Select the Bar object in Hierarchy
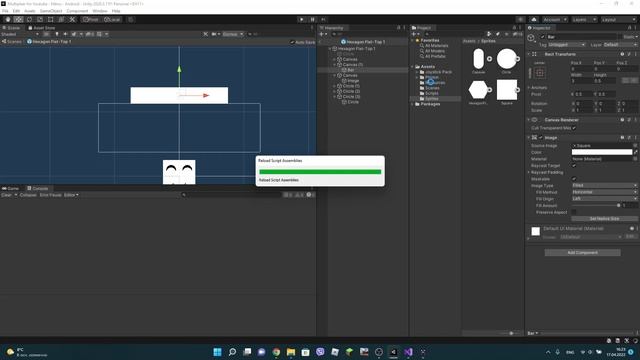 pyautogui.click(x=350, y=70)
